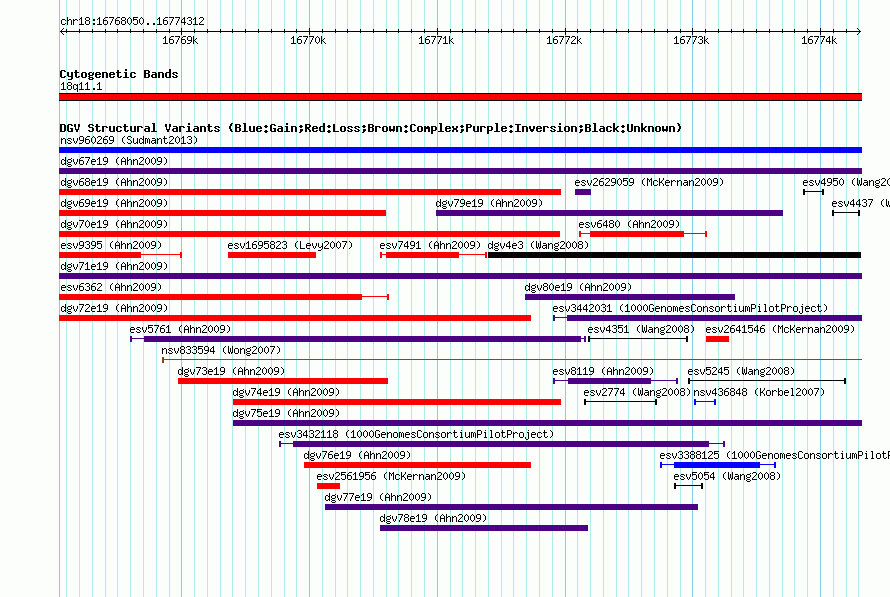Click the esv1695823 (Levy2007) label
Viewport: 890px width, 597px height.
[290, 245]
